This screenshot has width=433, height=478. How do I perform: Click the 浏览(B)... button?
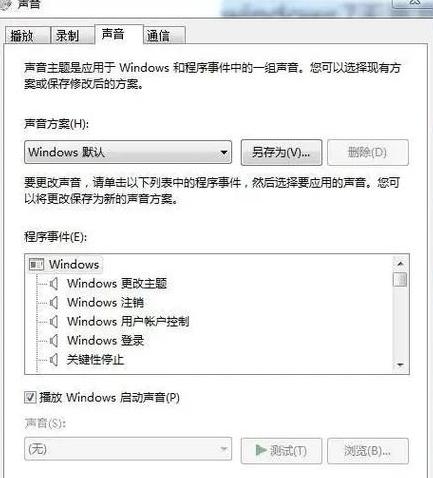(368, 451)
